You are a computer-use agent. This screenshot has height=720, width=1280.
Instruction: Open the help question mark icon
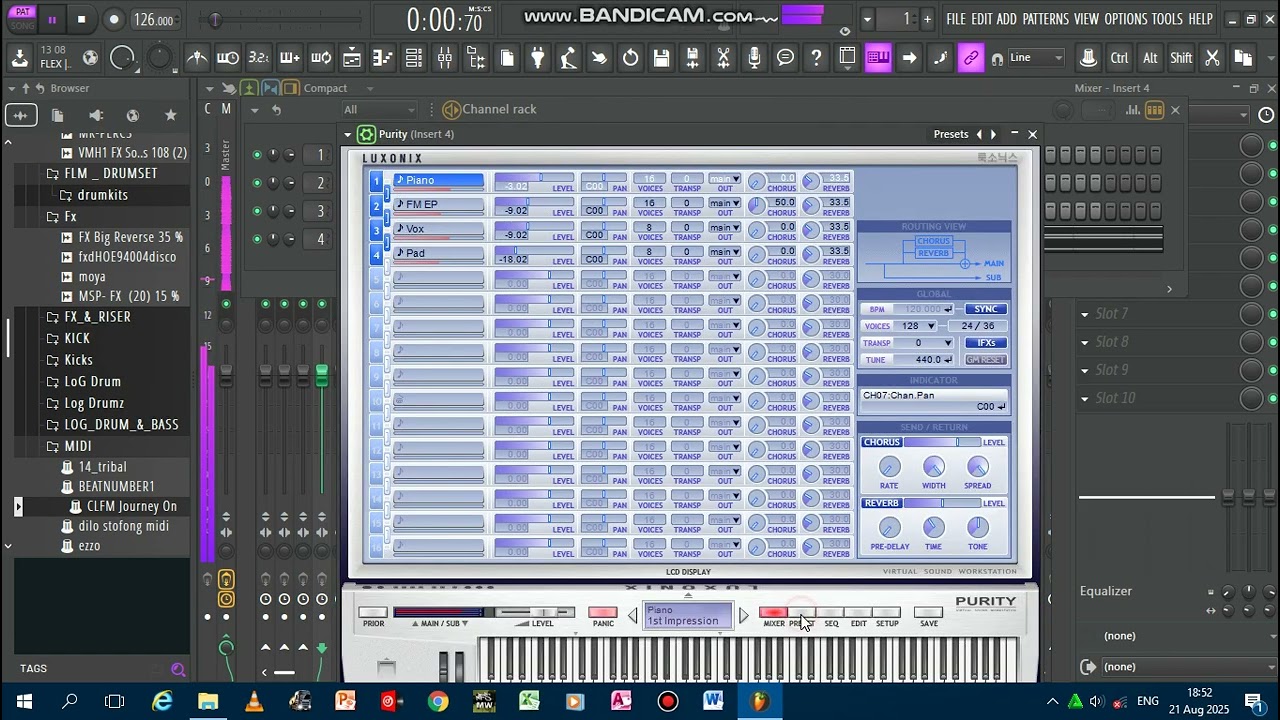point(817,58)
